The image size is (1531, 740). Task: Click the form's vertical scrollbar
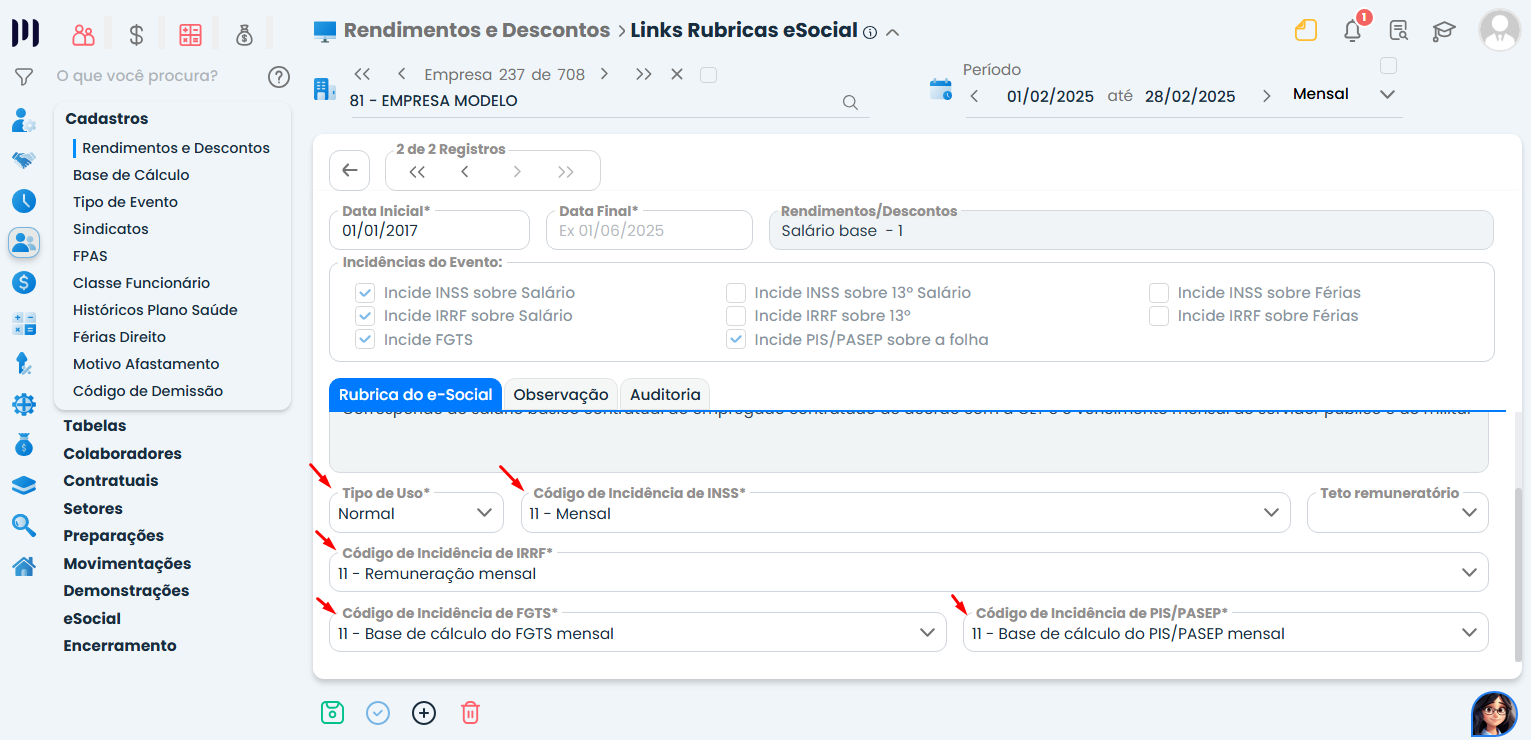tap(1519, 574)
